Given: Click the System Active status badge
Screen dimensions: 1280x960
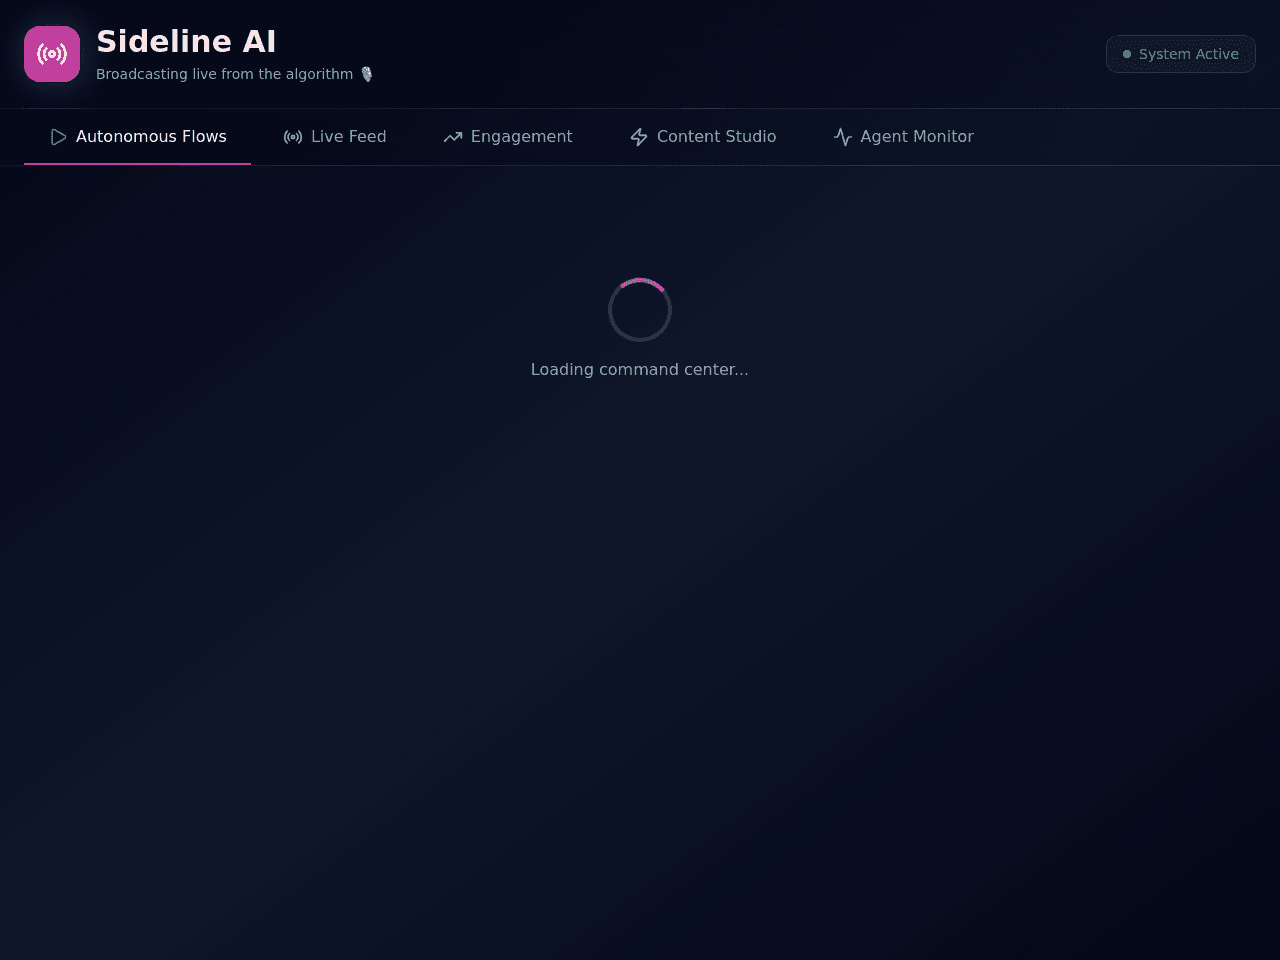Looking at the screenshot, I should pyautogui.click(x=1181, y=54).
